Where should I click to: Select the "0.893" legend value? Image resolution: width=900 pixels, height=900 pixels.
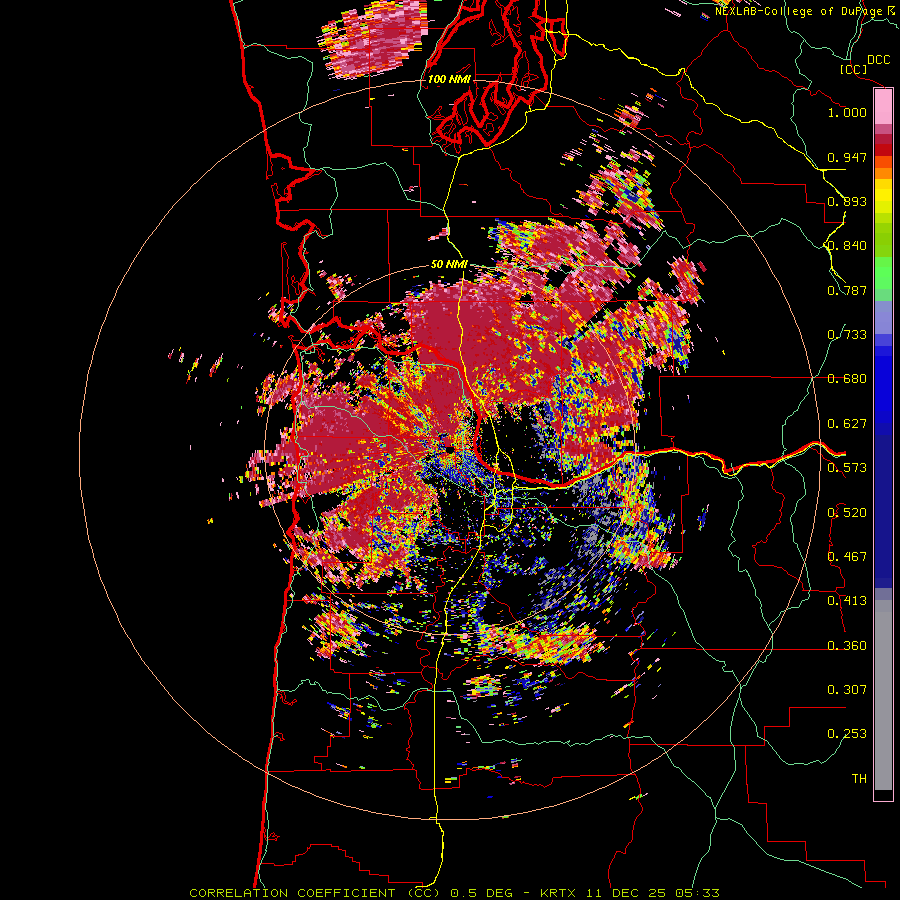point(847,201)
